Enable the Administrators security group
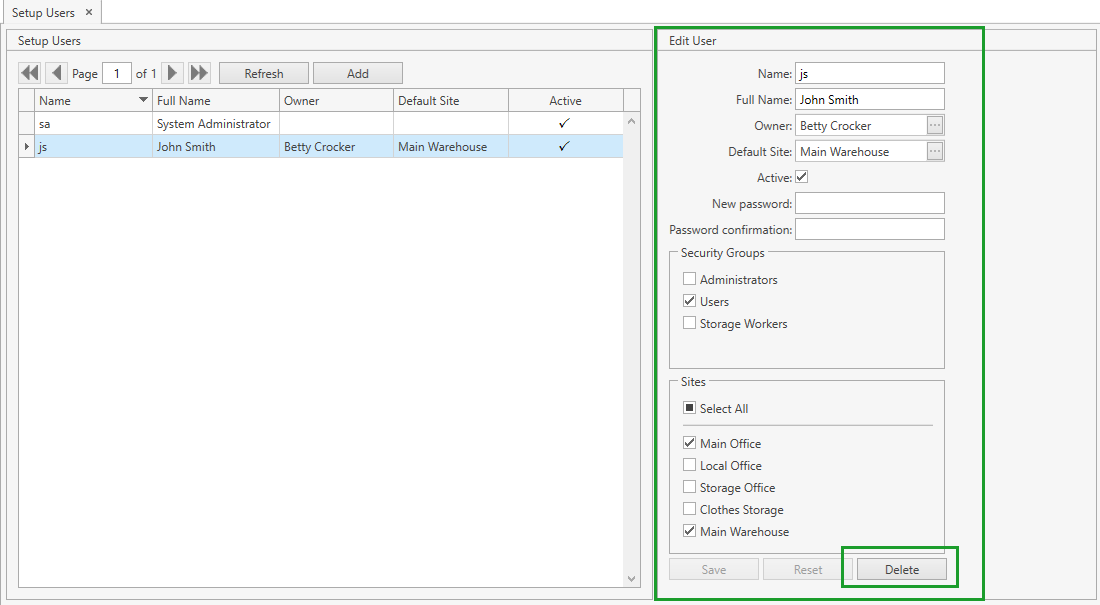This screenshot has height=605, width=1100. coord(689,279)
